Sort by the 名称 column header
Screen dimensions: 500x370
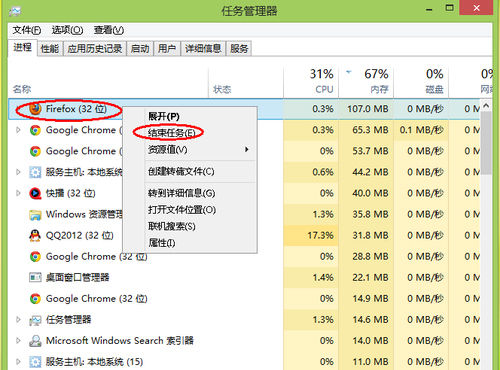click(108, 82)
